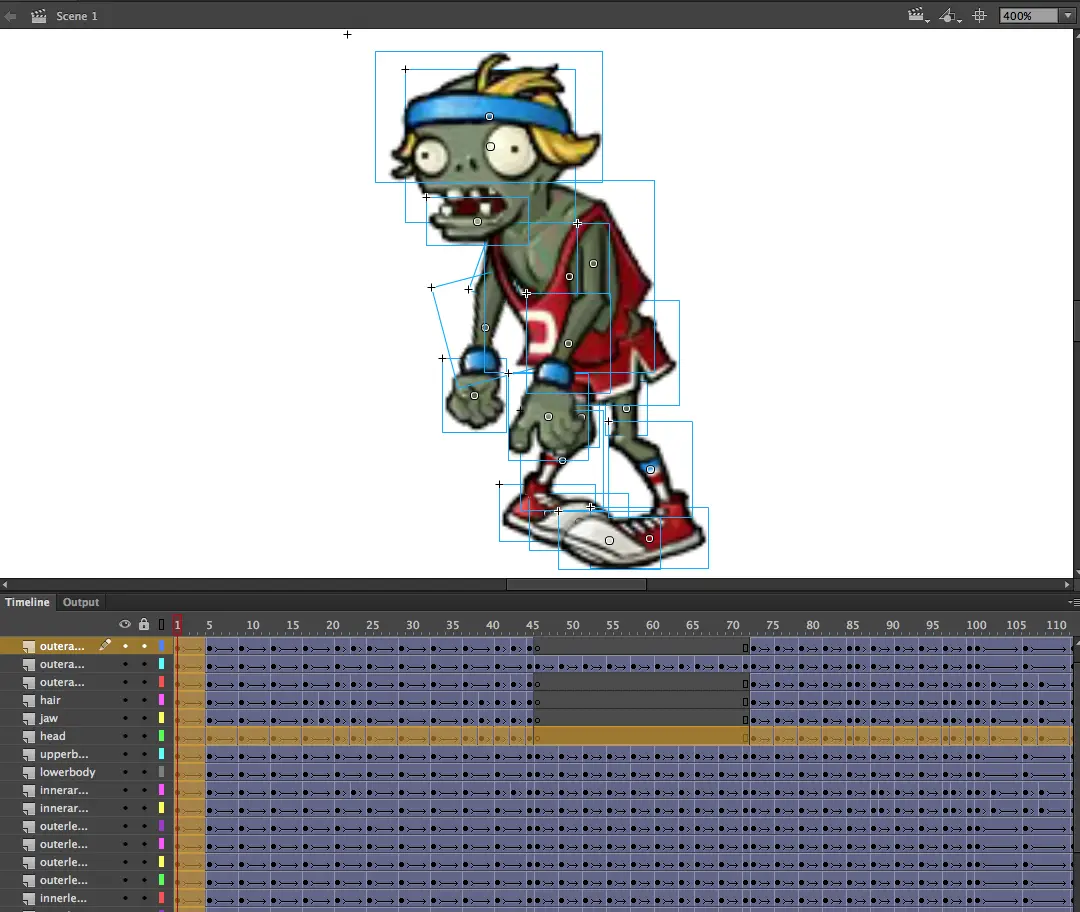Click the Scene 1 label
Viewport: 1080px width, 912px height.
(x=76, y=16)
